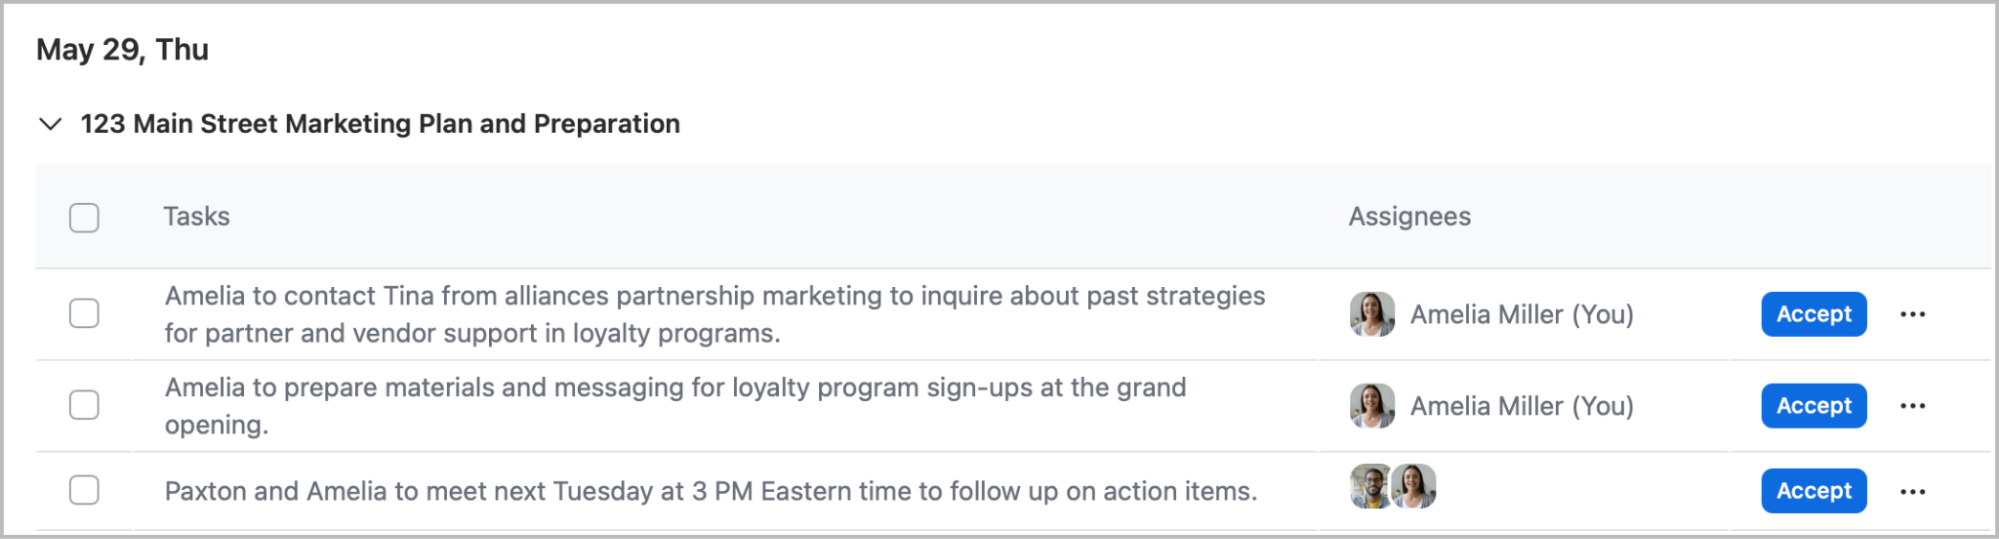
Task: Check the prepare materials task checkbox
Action: tap(84, 405)
